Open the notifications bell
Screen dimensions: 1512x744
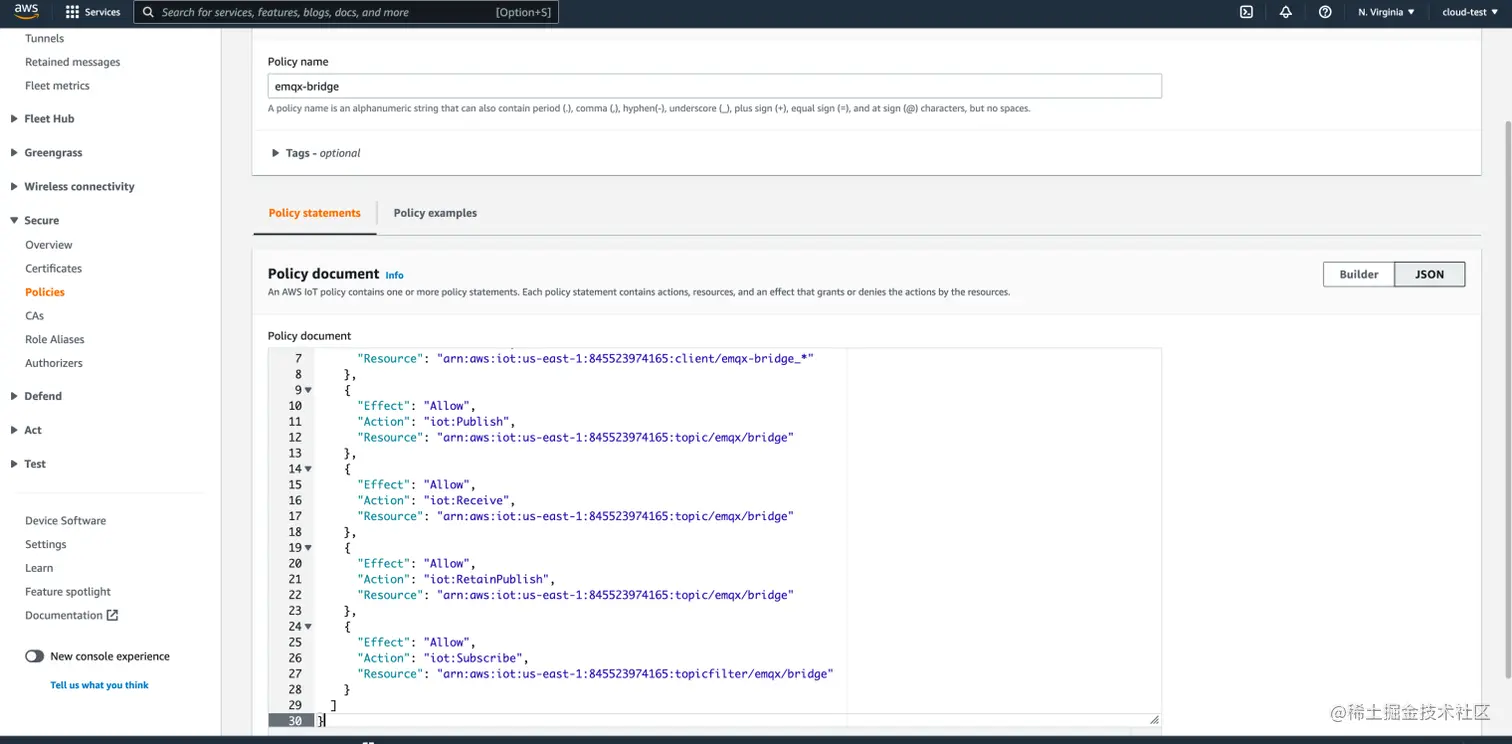point(1286,12)
